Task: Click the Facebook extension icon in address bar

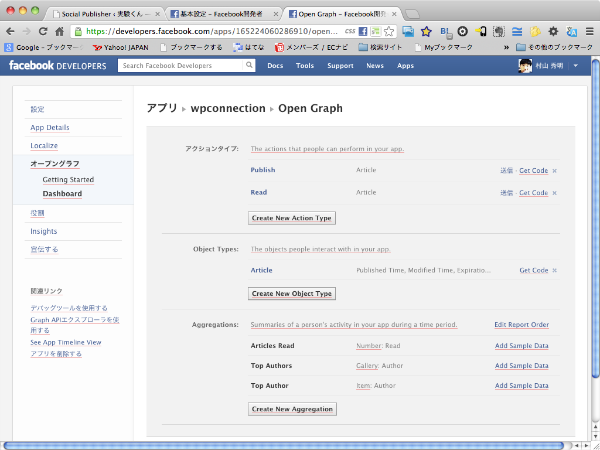Action: (x=363, y=31)
